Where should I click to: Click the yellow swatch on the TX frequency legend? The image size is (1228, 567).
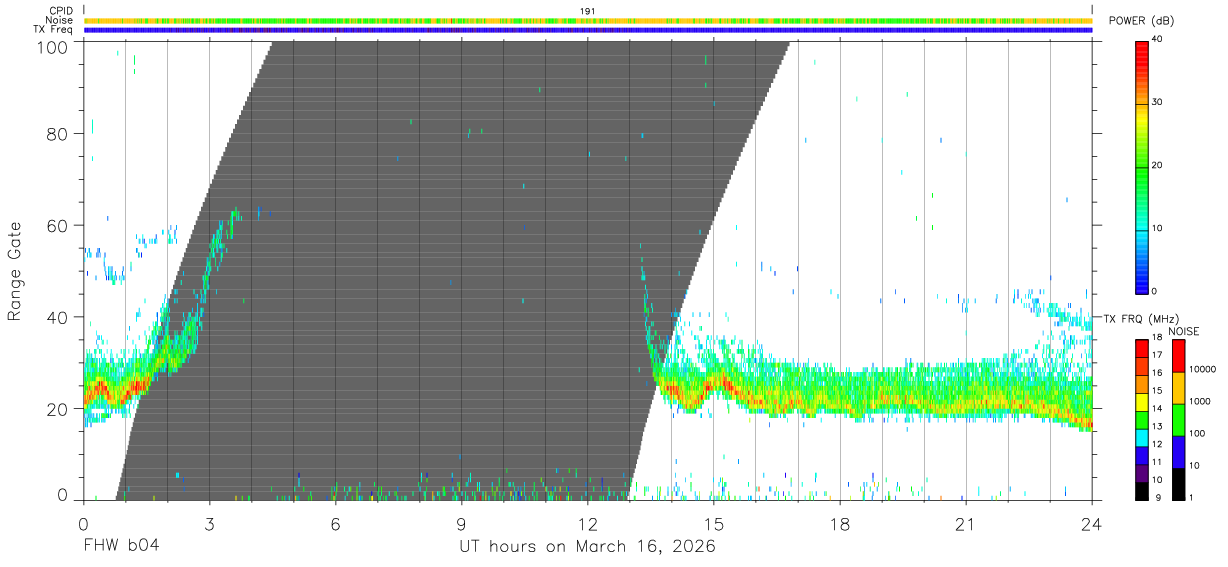point(1142,400)
